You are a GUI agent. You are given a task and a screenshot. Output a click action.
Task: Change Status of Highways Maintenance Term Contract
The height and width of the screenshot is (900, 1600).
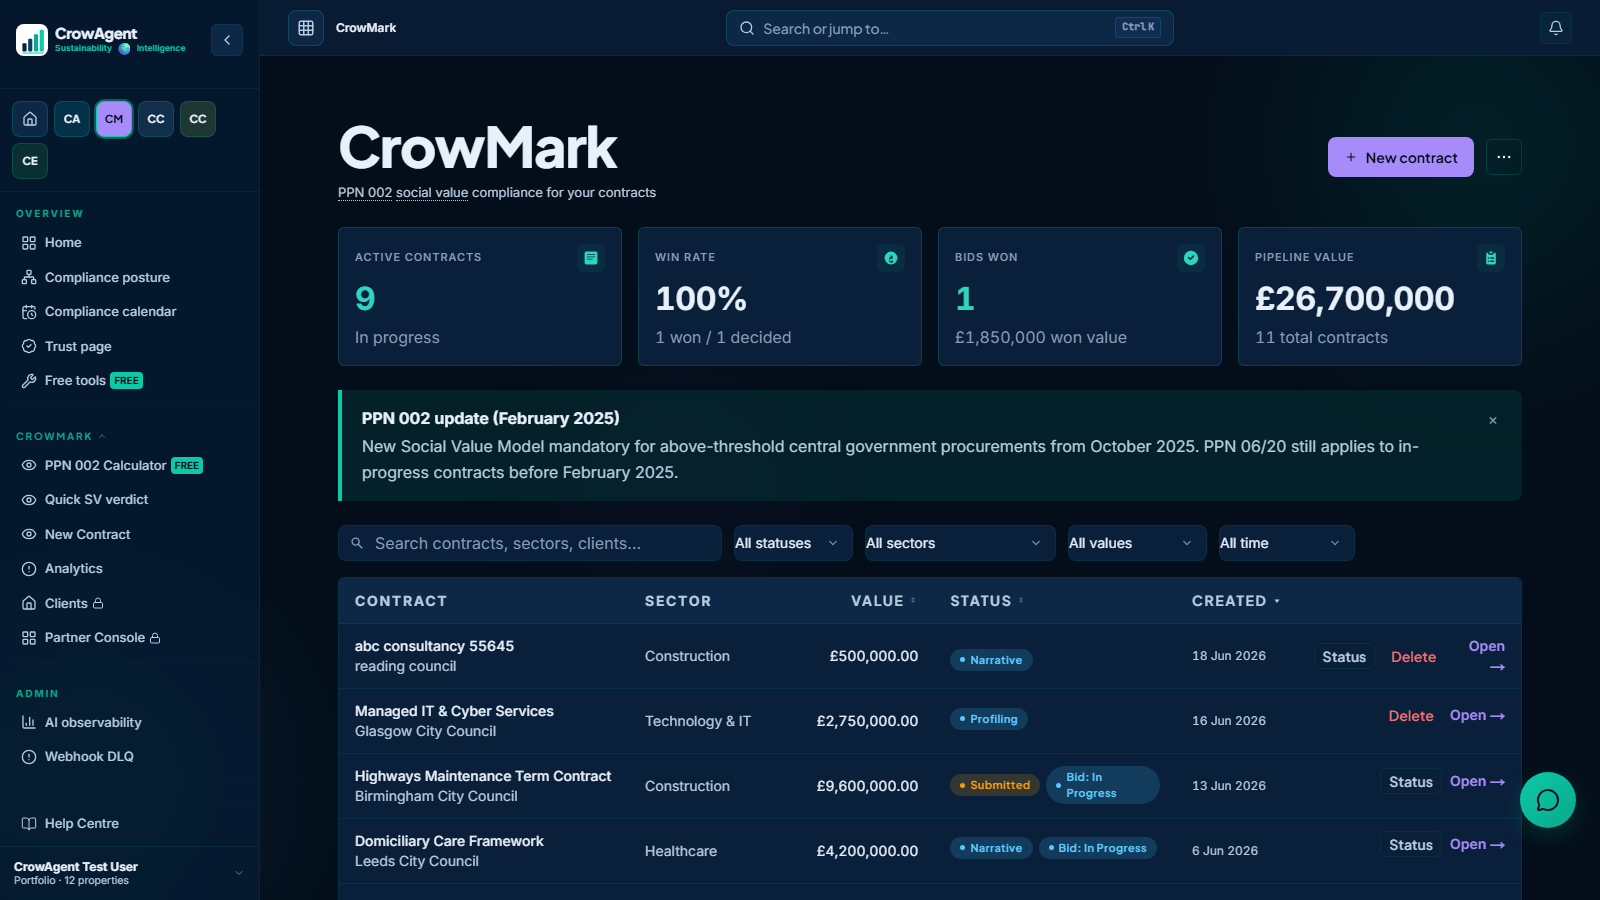click(x=1411, y=782)
